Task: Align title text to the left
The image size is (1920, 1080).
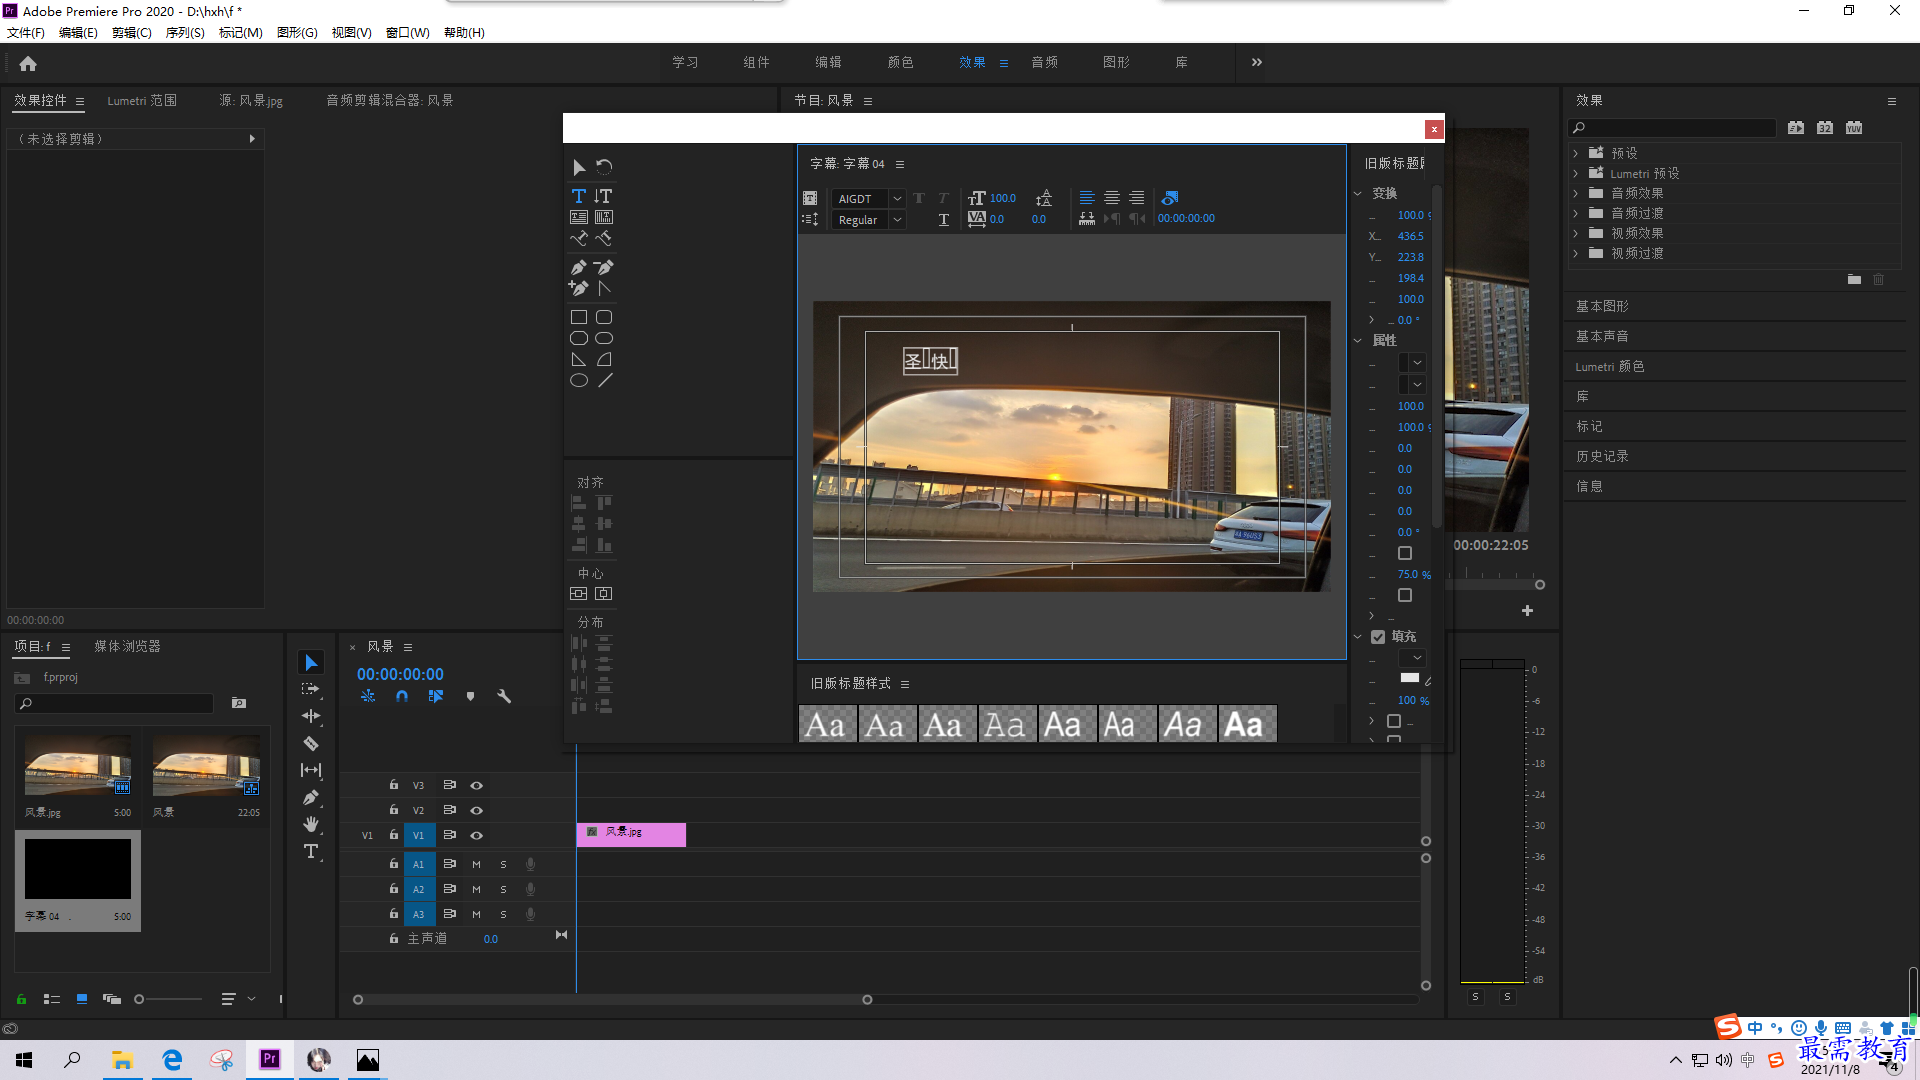Action: pos(1087,198)
